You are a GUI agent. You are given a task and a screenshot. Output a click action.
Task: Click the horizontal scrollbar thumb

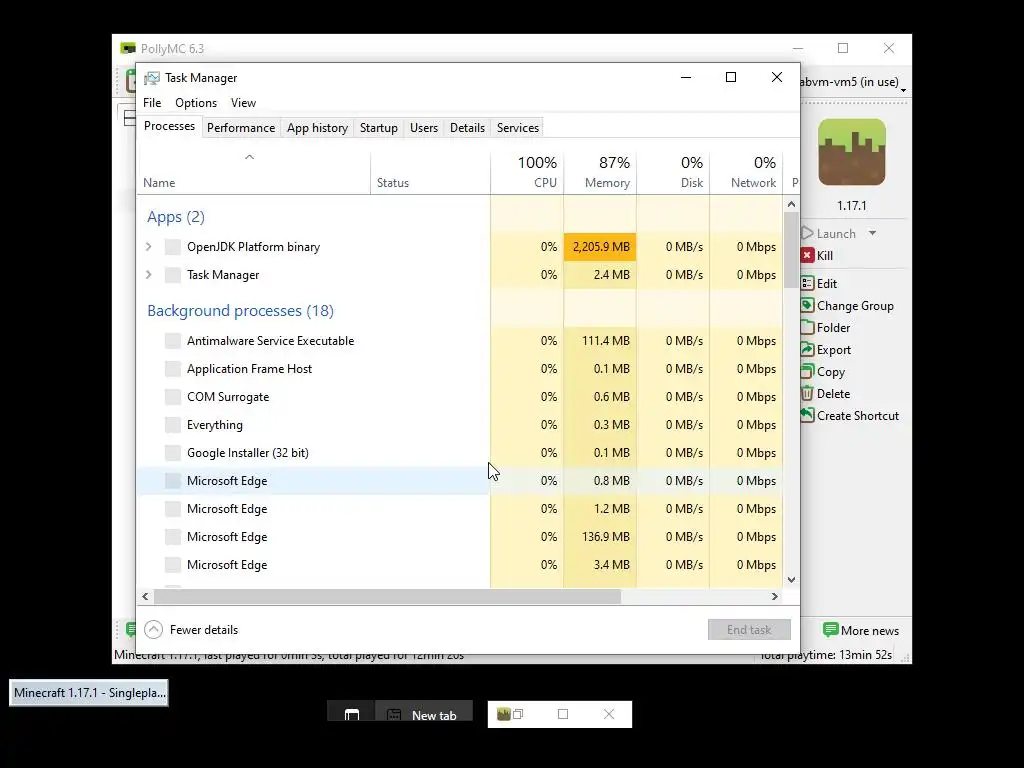pos(387,596)
